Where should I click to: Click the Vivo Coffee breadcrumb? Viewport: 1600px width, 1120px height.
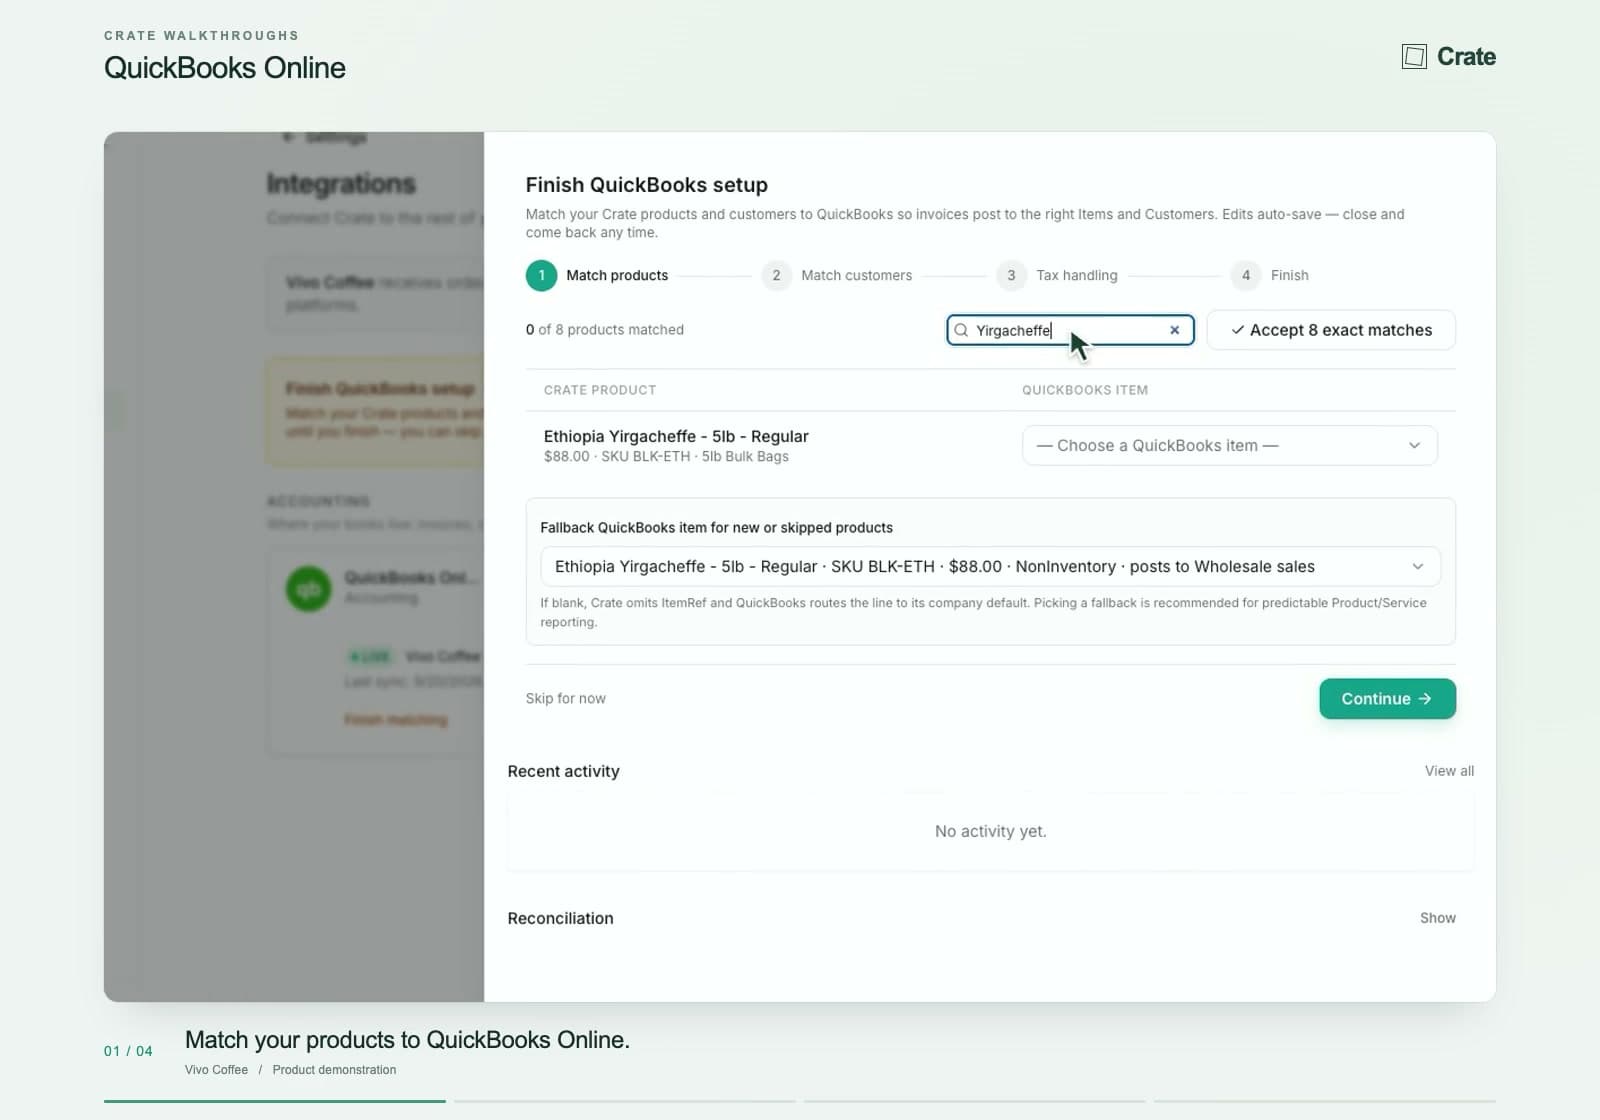[x=216, y=1070]
